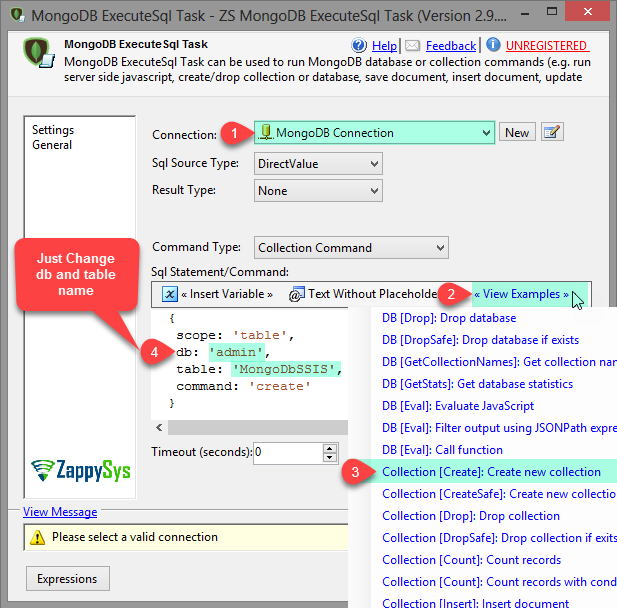Decrease Timeout with the down arrow

pos(330,458)
